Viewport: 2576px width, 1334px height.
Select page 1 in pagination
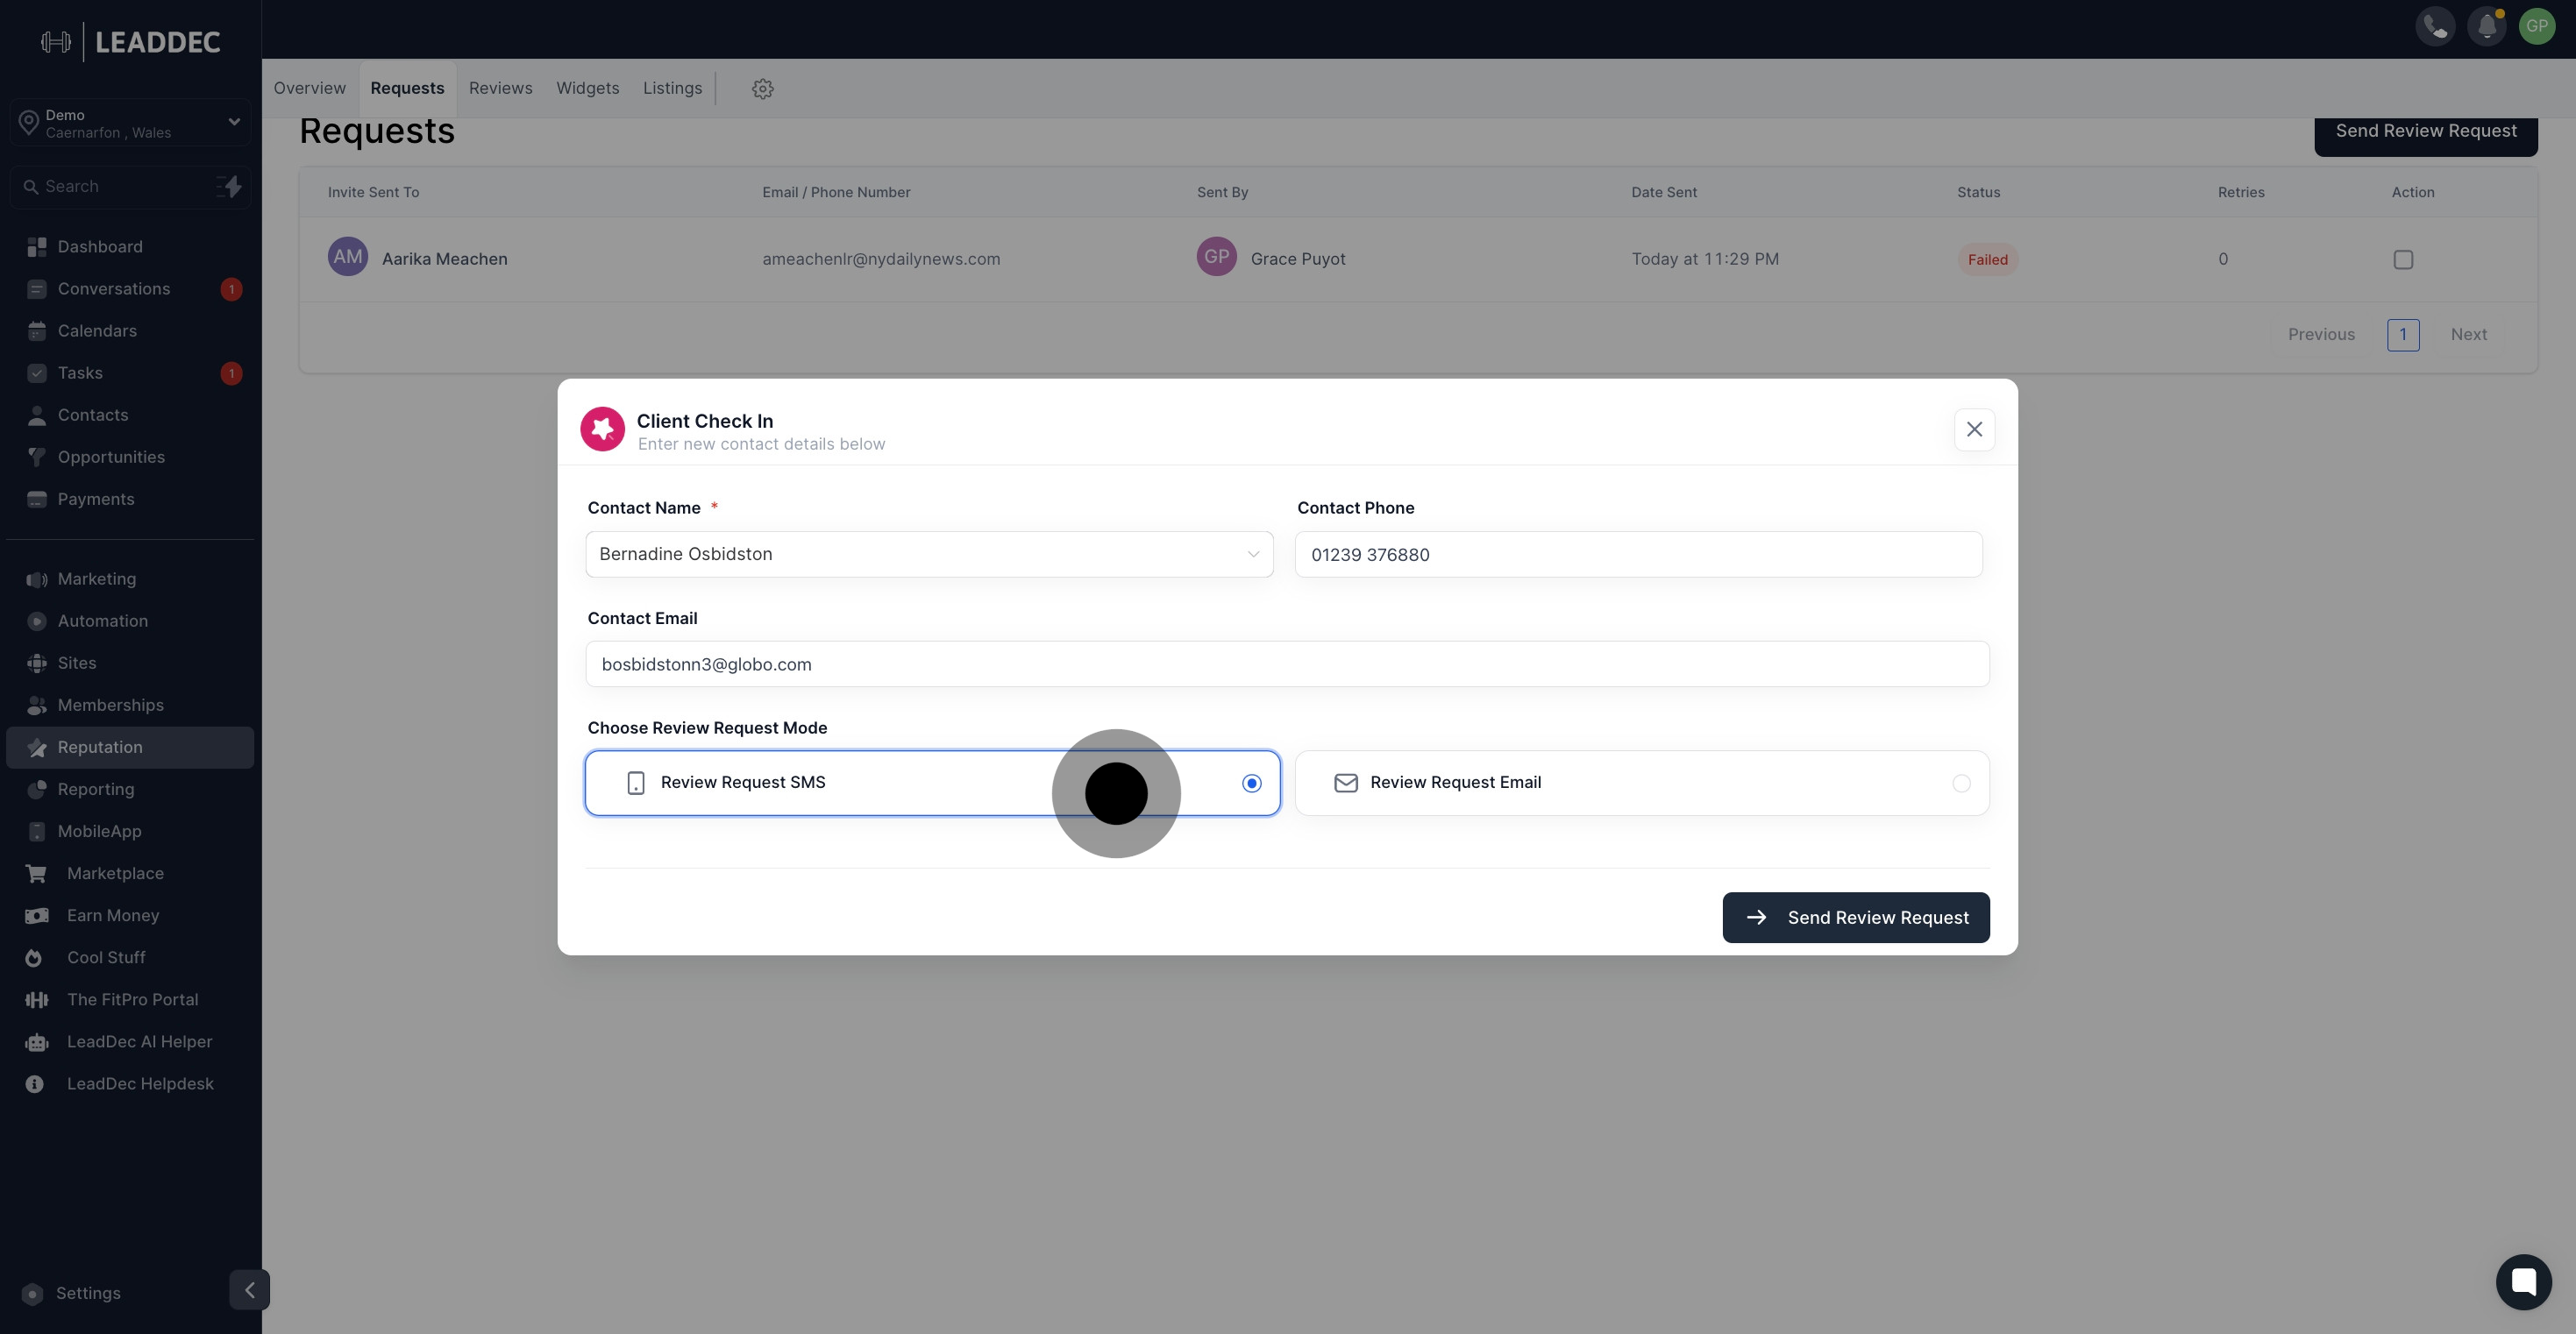(2403, 335)
